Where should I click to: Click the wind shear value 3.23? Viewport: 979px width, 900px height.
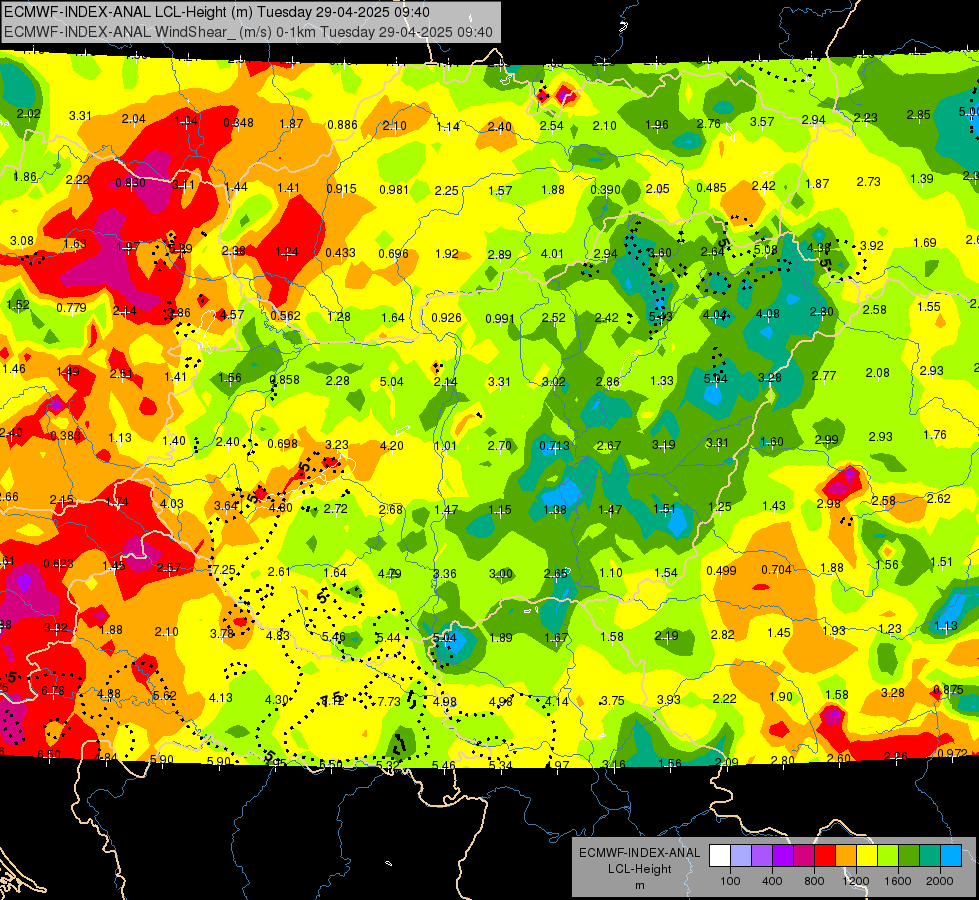337,445
